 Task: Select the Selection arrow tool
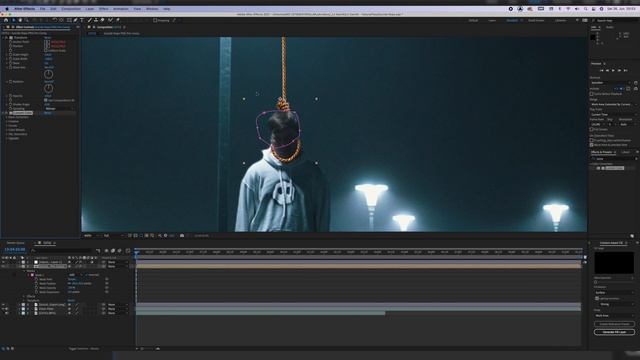click(13, 20)
